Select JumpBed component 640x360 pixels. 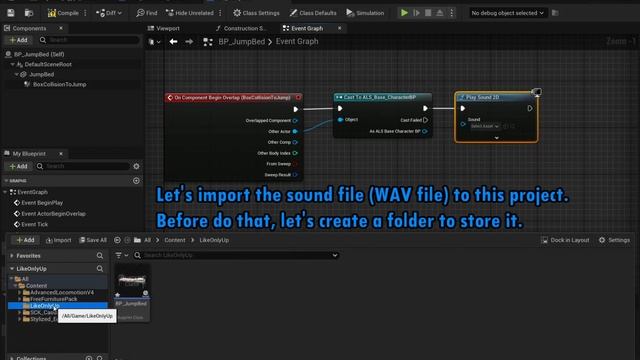point(41,74)
